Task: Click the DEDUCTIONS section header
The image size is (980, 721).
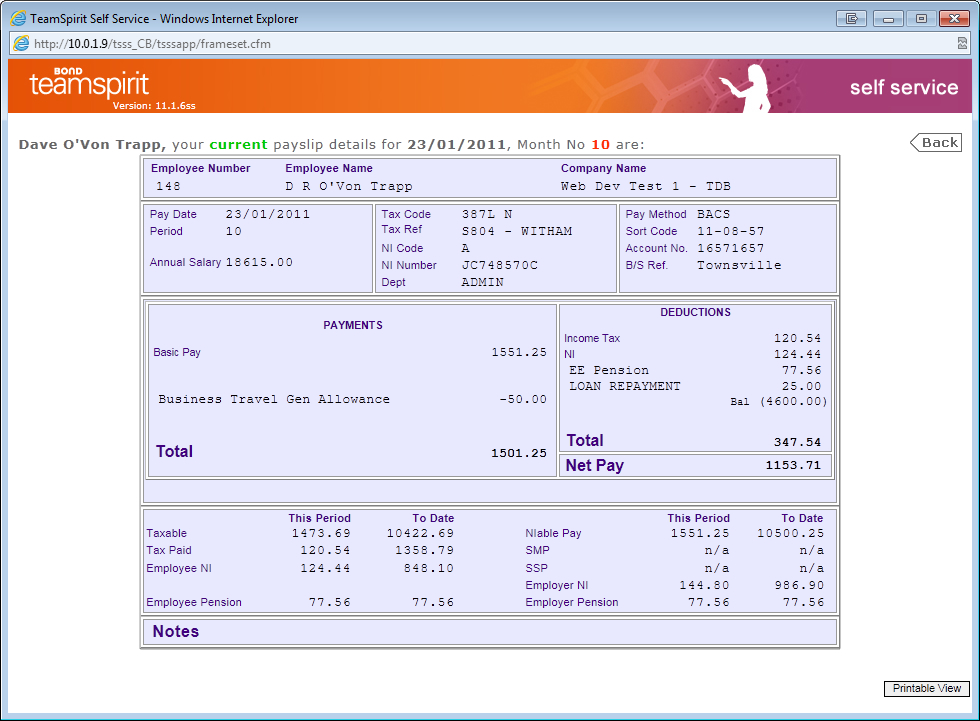Action: pos(695,312)
